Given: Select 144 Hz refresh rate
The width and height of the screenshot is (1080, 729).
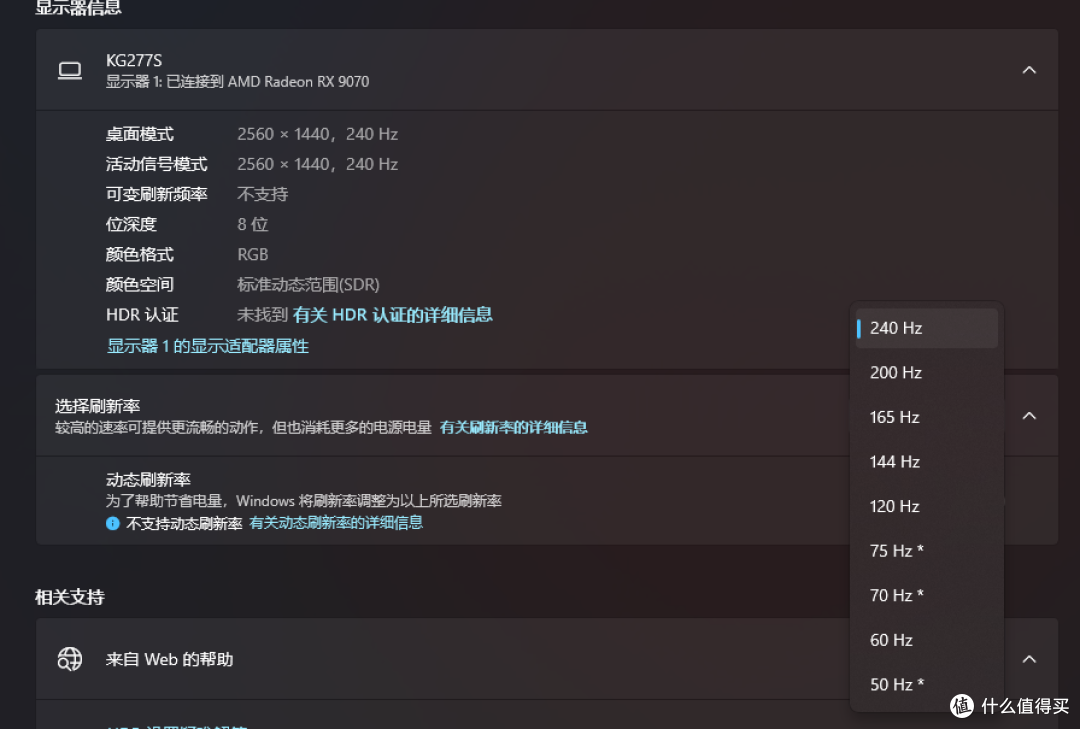Looking at the screenshot, I should click(x=926, y=462).
